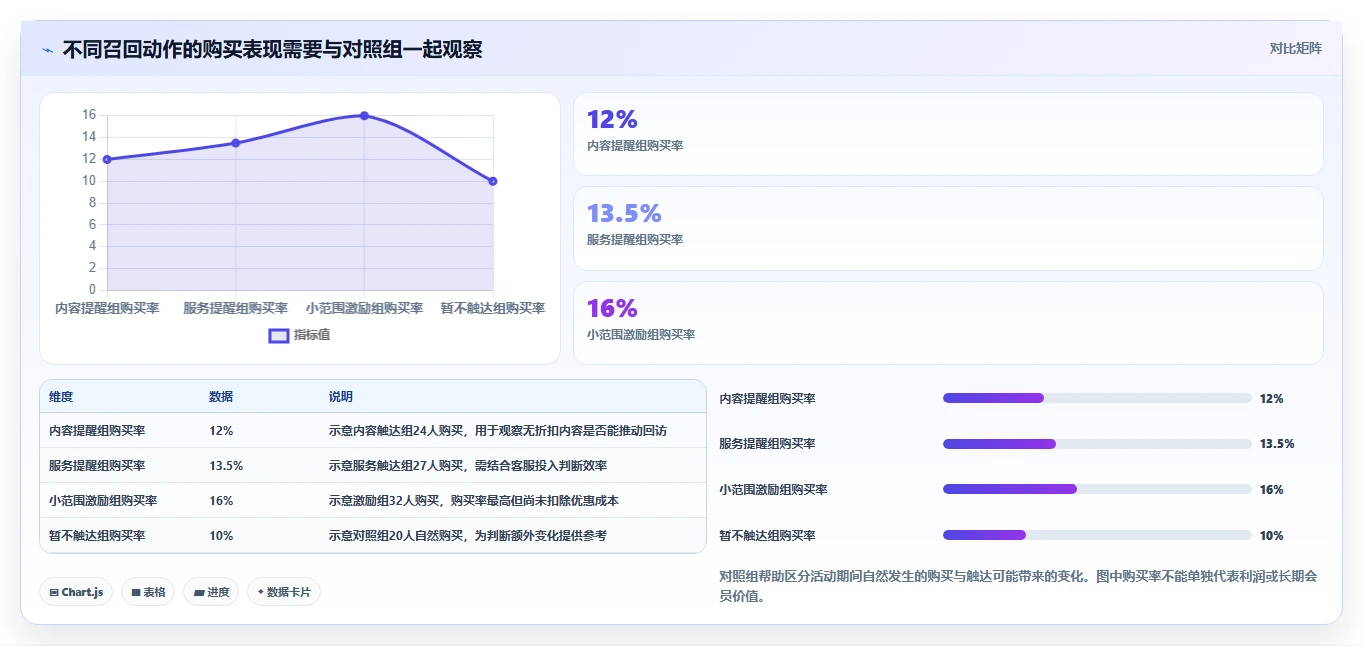Toggle the 指标值 chart legend item
The image size is (1363, 646).
coord(299,335)
